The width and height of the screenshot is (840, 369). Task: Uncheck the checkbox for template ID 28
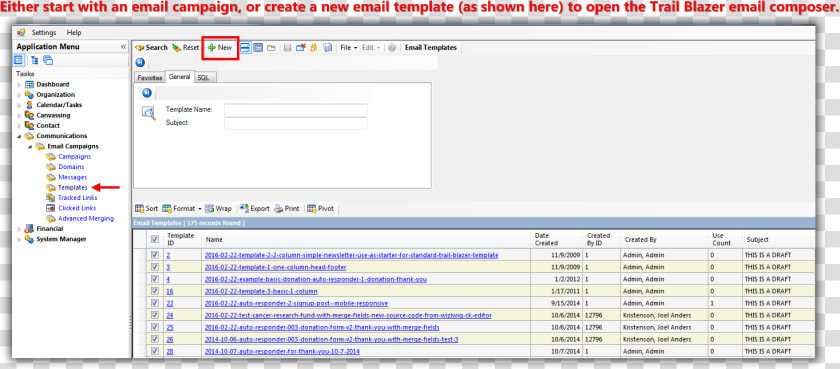coord(155,351)
